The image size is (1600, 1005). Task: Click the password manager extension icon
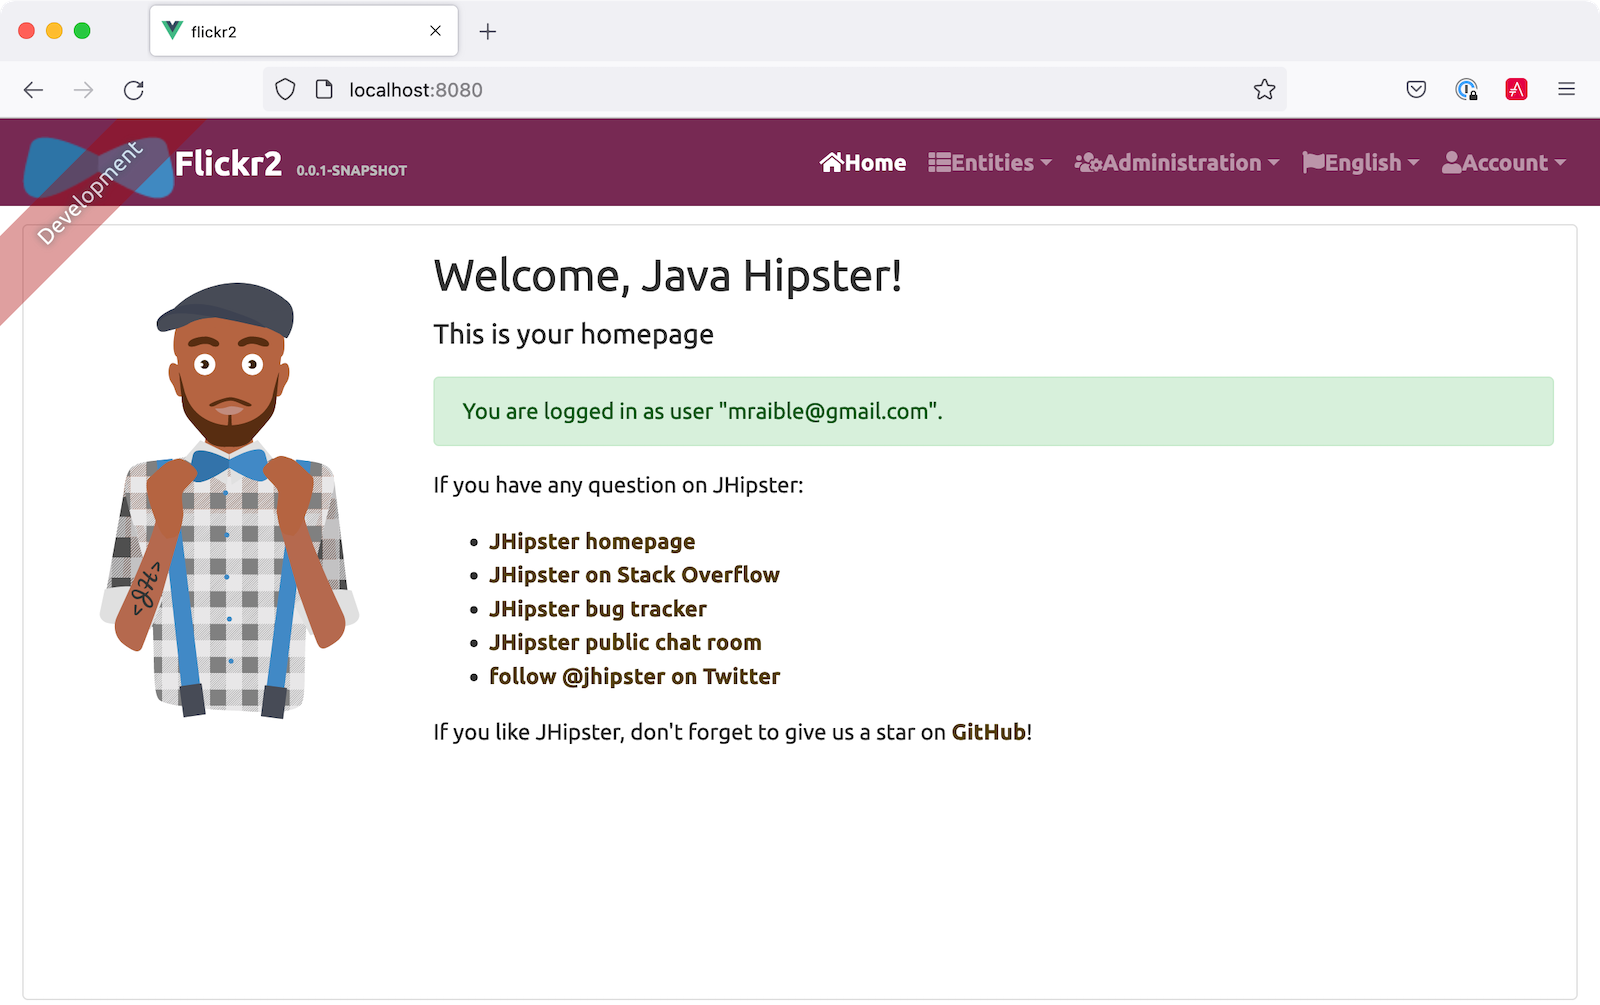click(x=1466, y=90)
